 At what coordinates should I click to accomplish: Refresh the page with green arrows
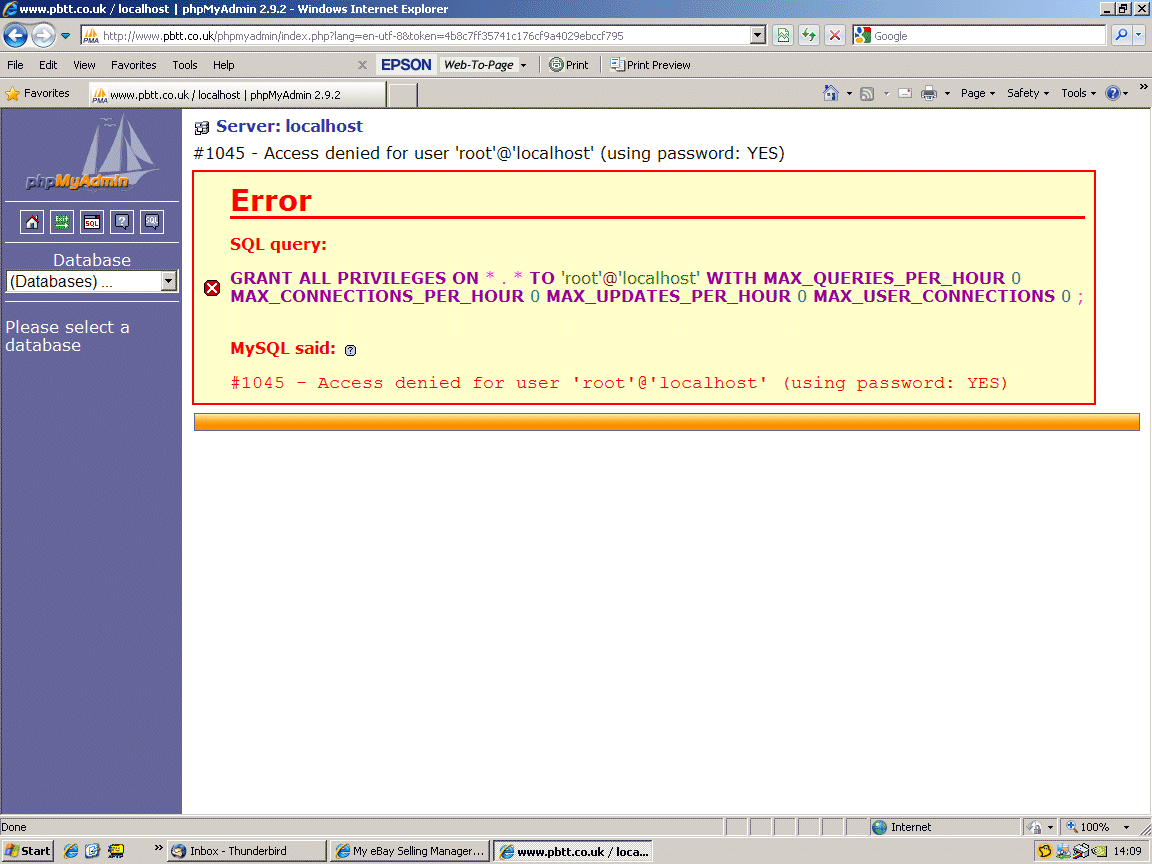[x=809, y=35]
